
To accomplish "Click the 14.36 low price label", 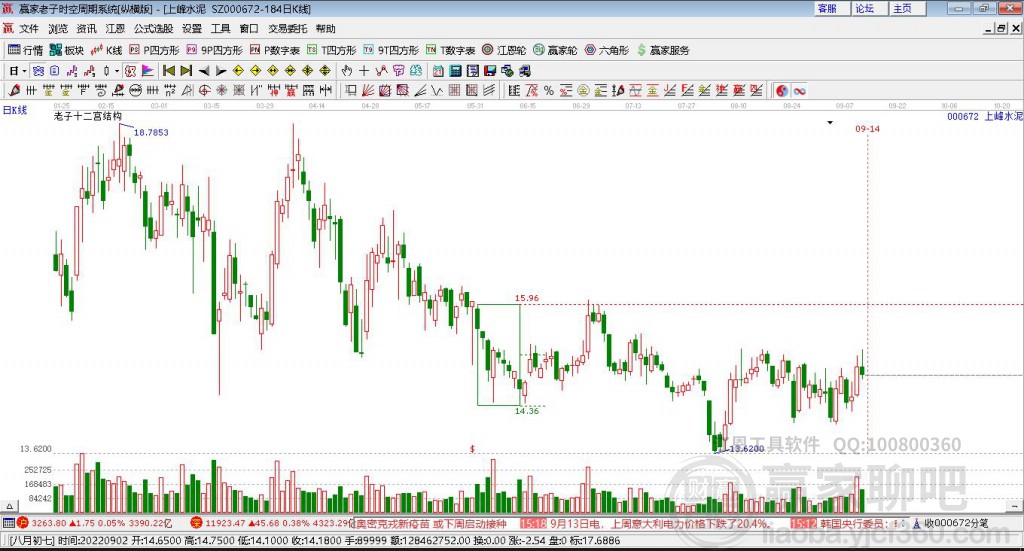I will (x=527, y=411).
